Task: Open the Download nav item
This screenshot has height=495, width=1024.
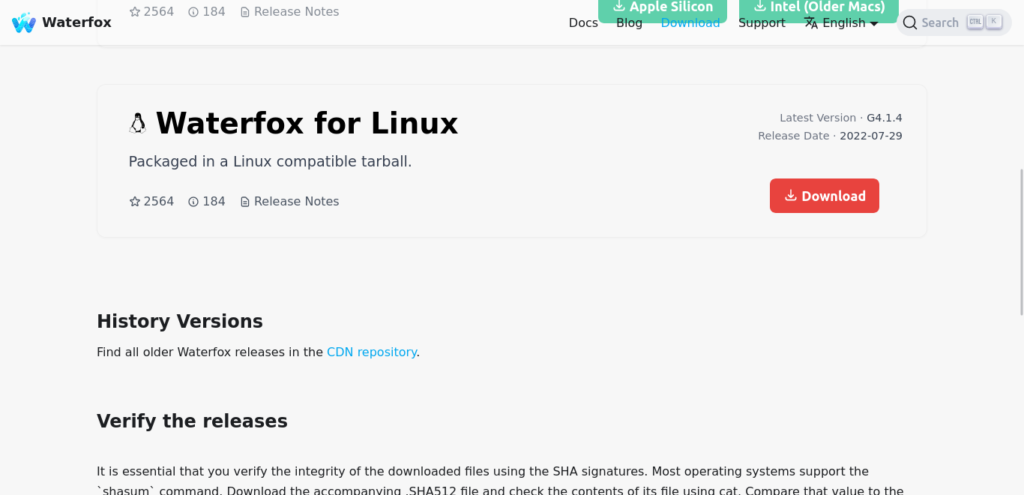Action: [690, 23]
